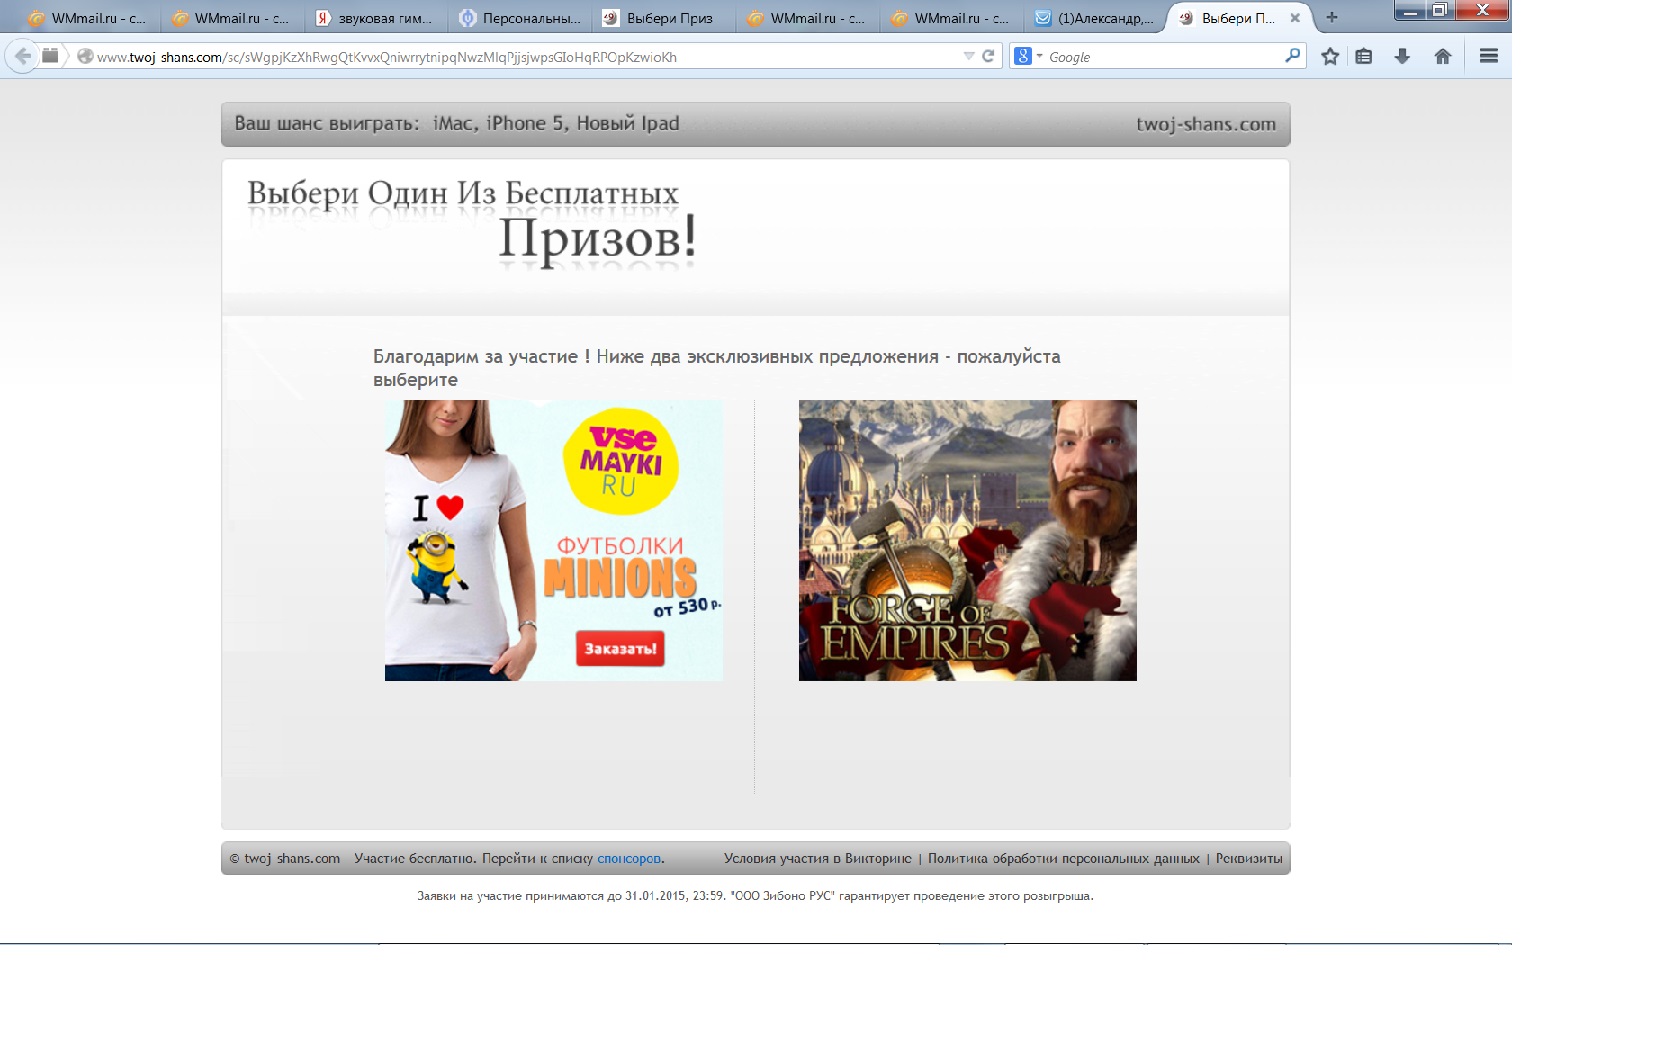Switch to the 'Выбери Приз' tab

point(663,18)
